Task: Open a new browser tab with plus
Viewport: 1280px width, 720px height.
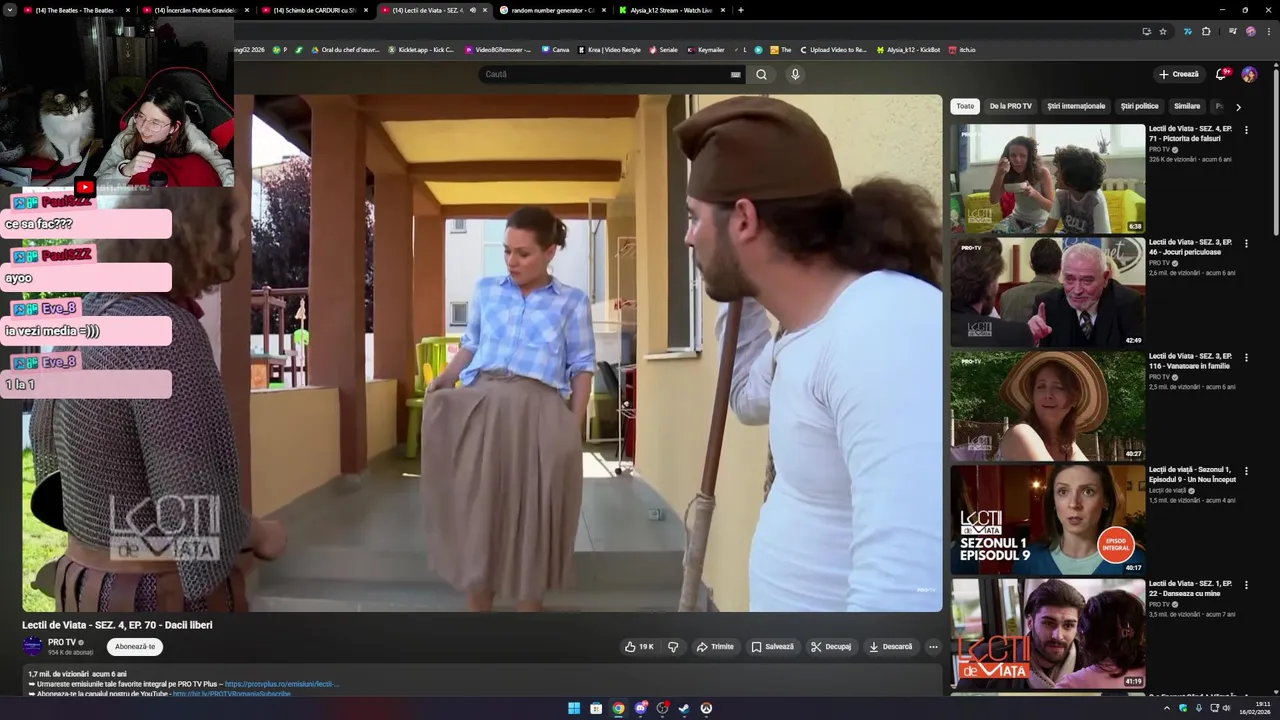Action: [740, 10]
